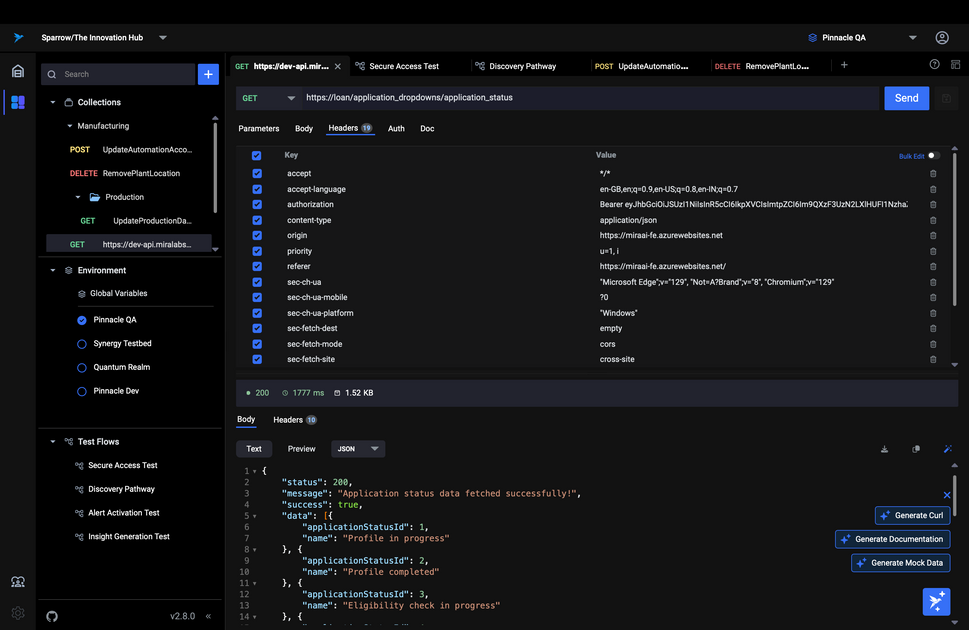Click the blue plus add button
Viewport: 969px width, 630px height.
tap(208, 74)
